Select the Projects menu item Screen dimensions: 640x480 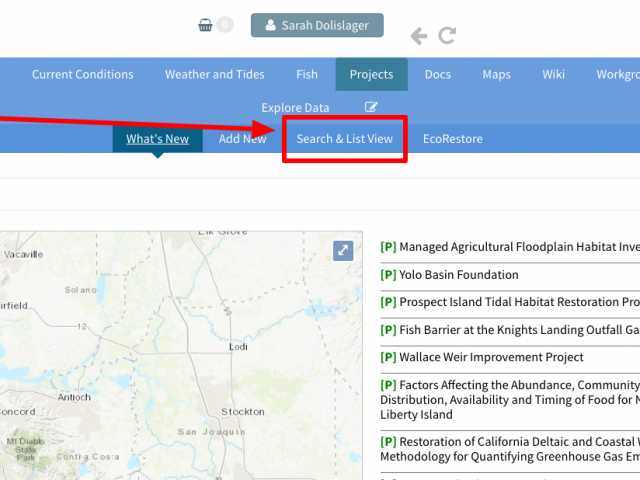[x=371, y=74]
